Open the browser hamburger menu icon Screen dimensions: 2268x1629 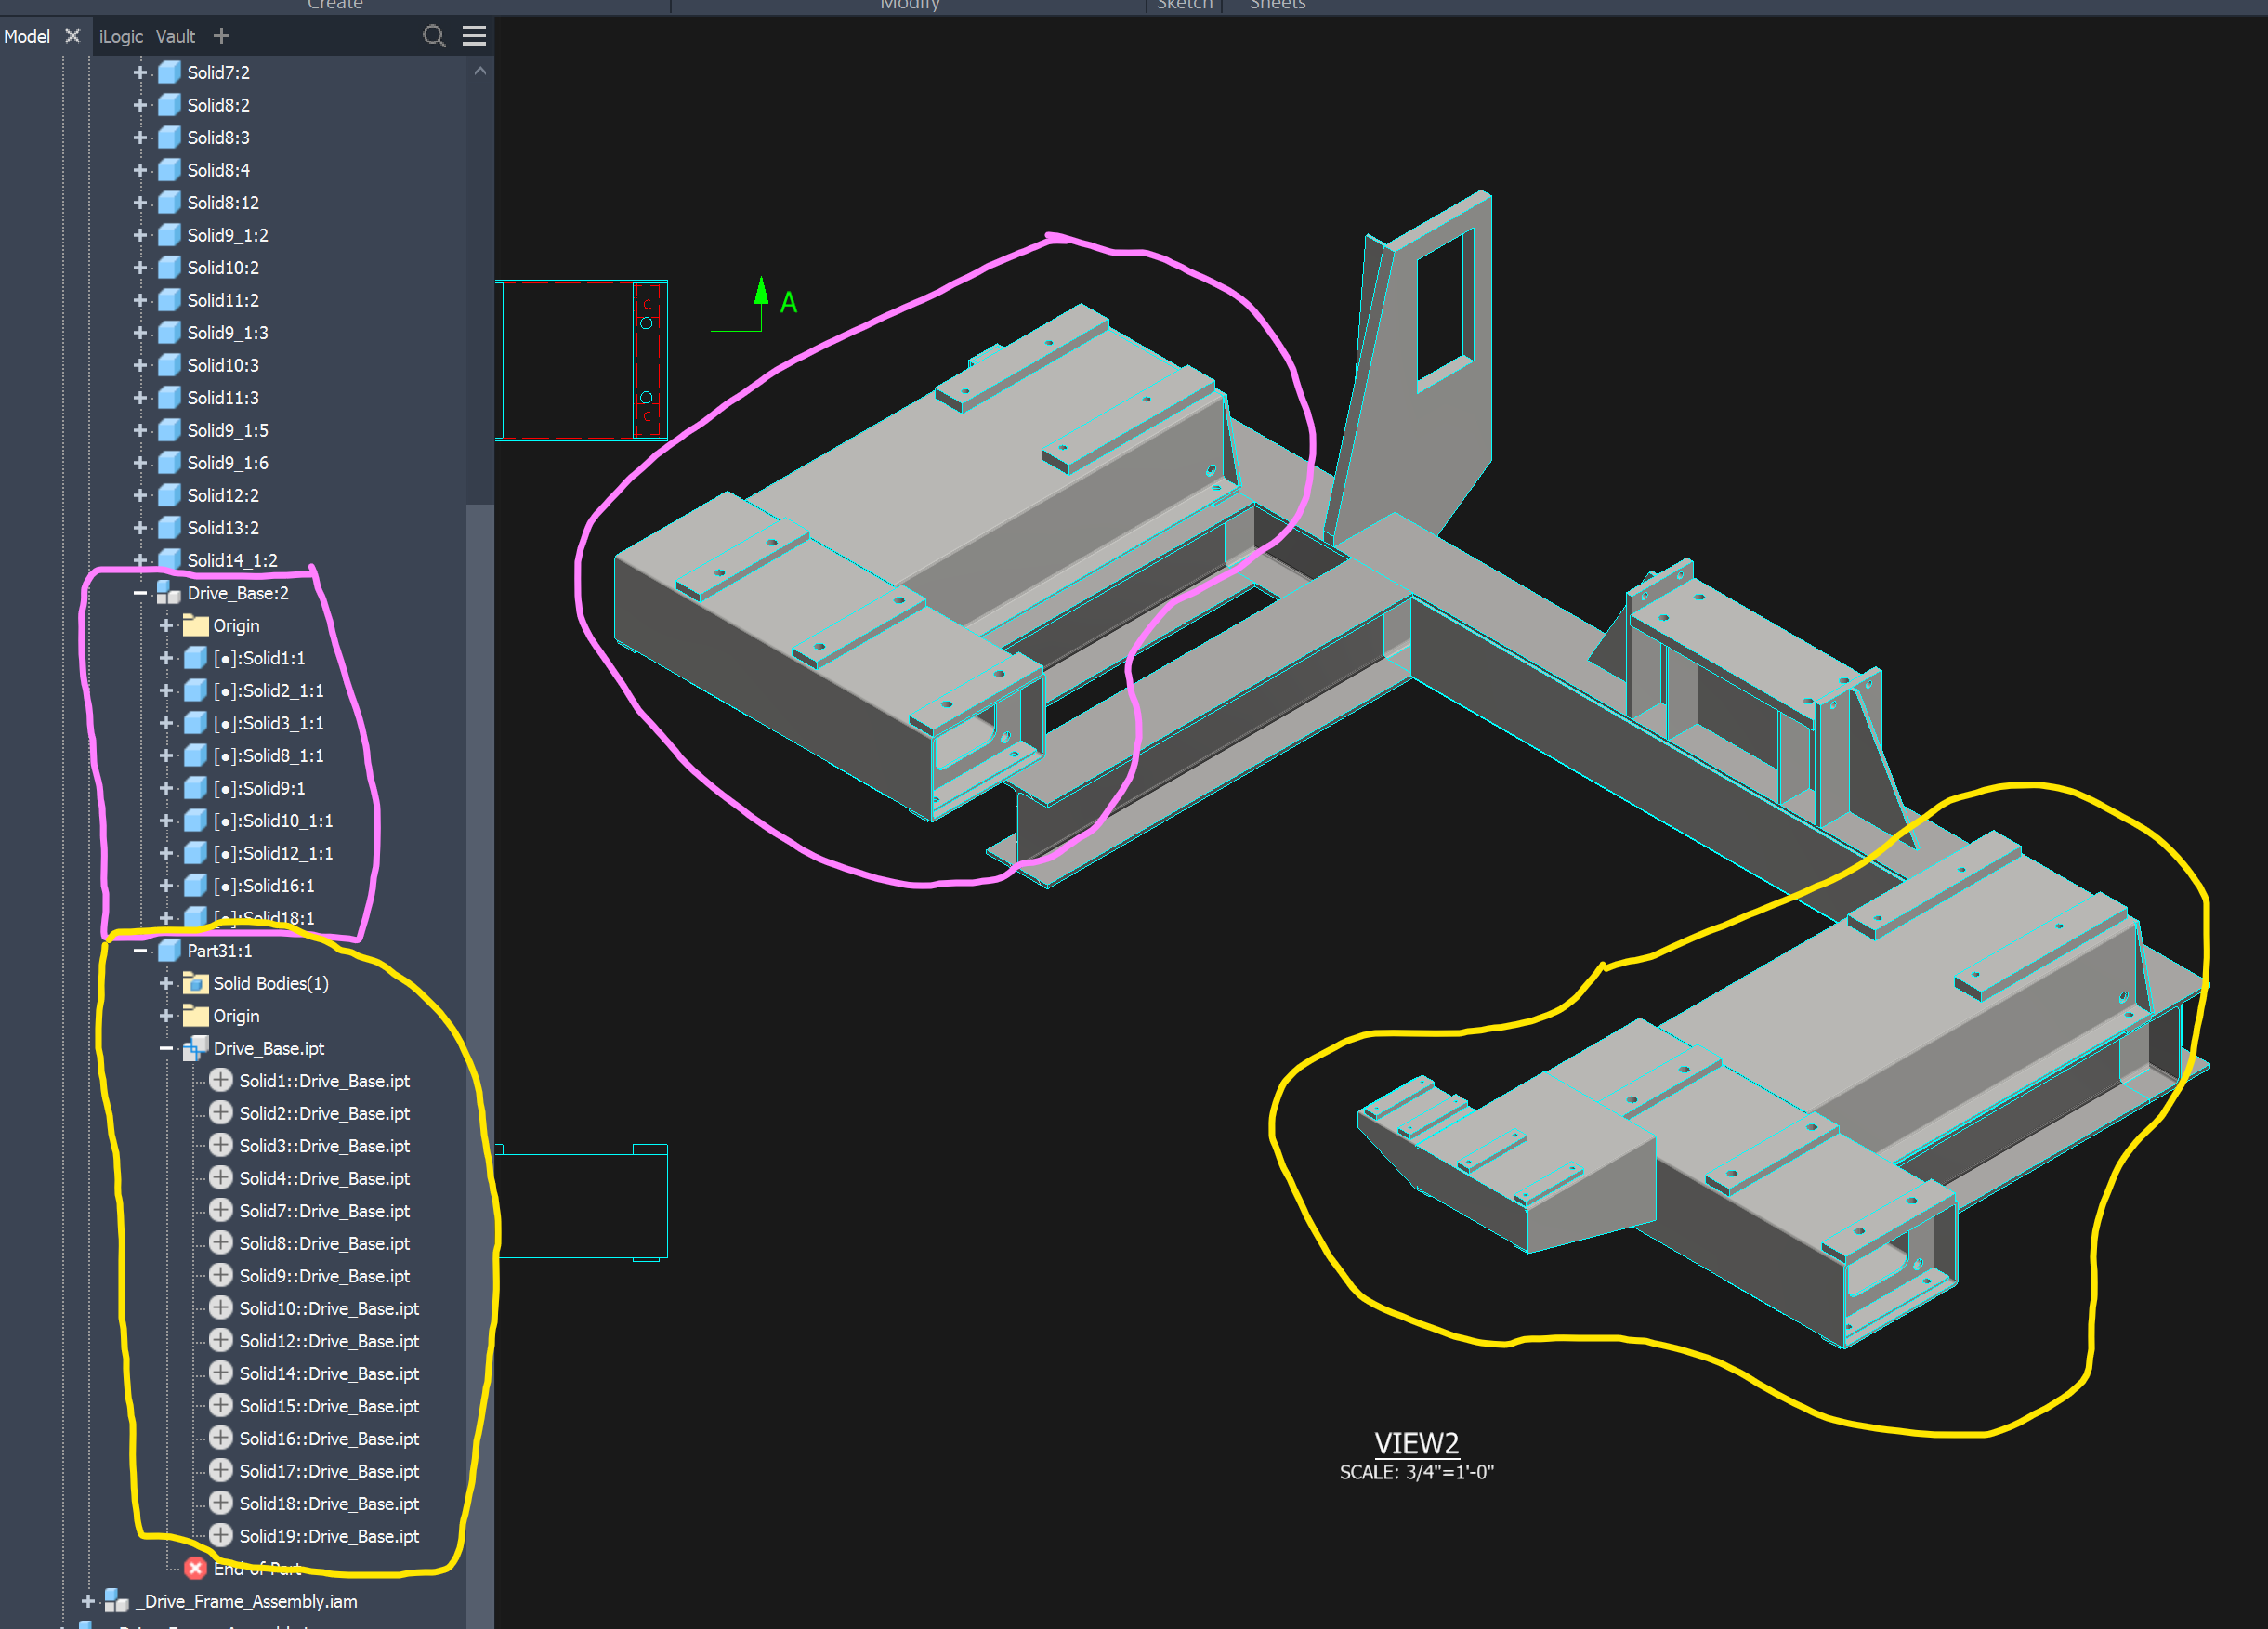pyautogui.click(x=474, y=36)
